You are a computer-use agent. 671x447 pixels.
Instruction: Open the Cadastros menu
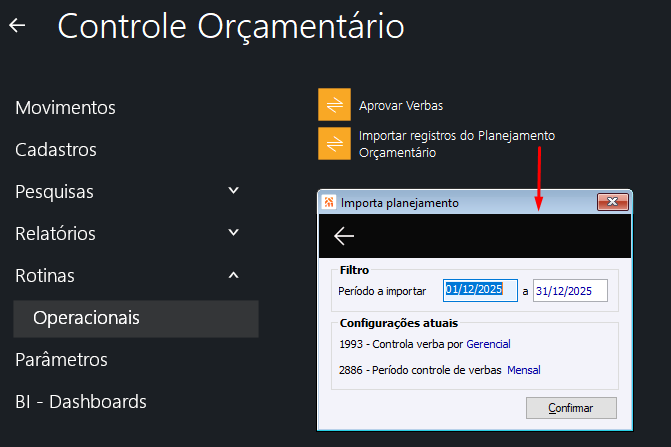pyautogui.click(x=56, y=150)
